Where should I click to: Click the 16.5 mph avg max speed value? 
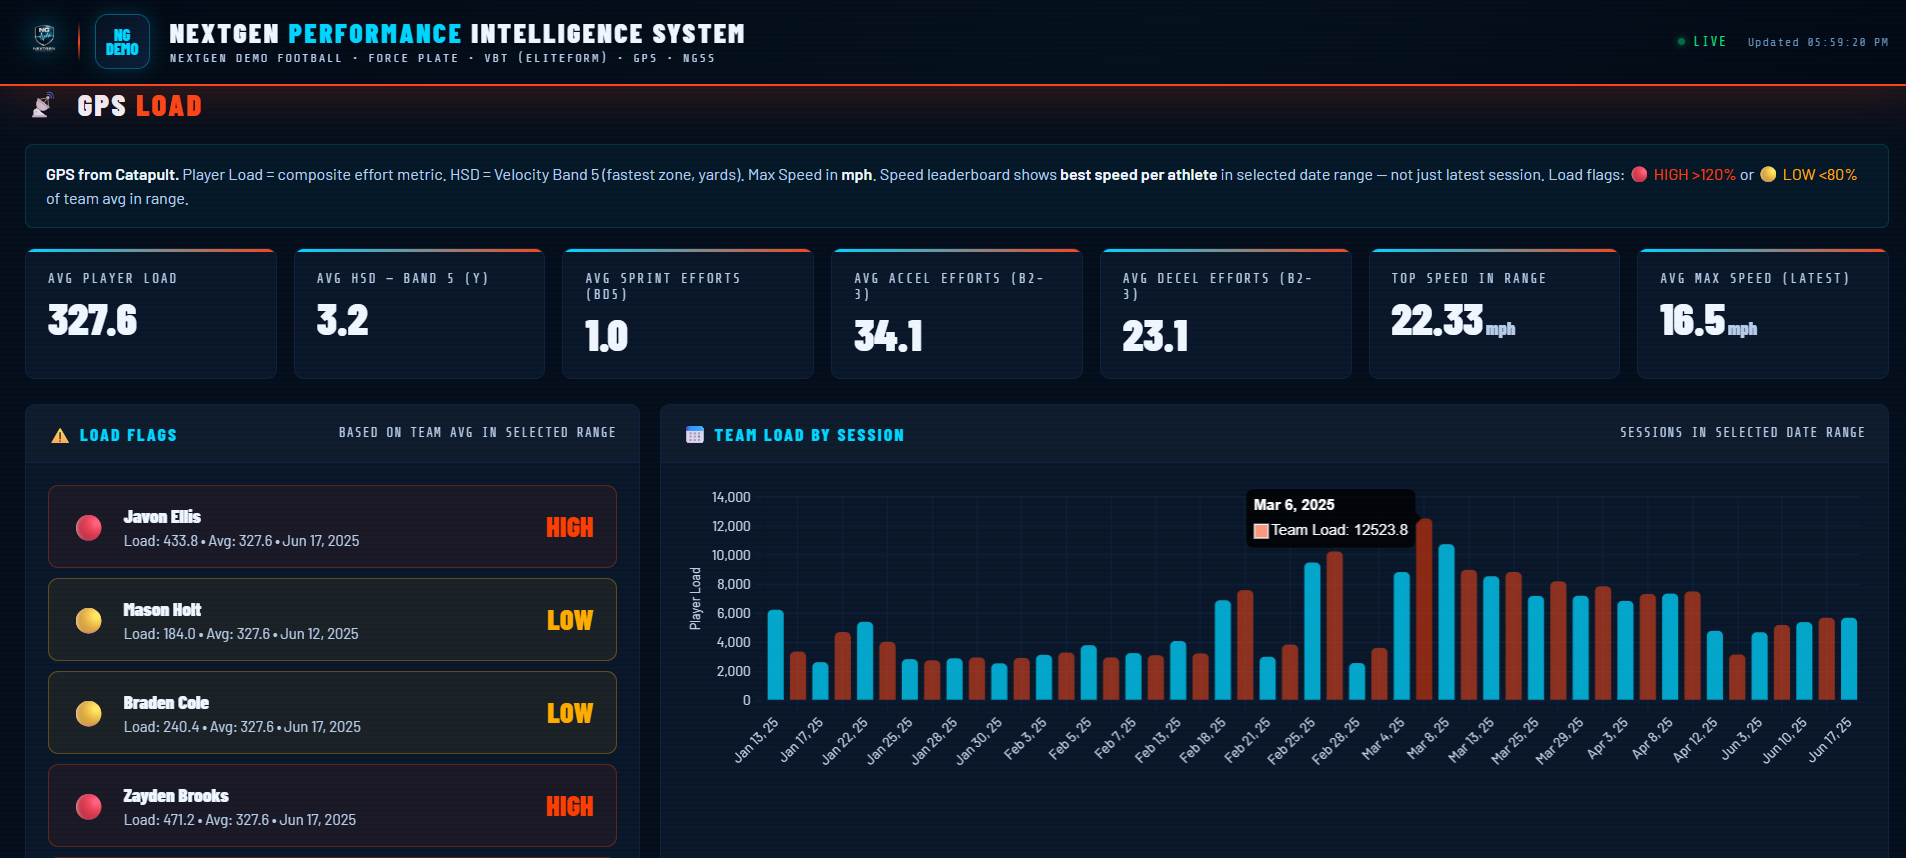(x=1708, y=321)
